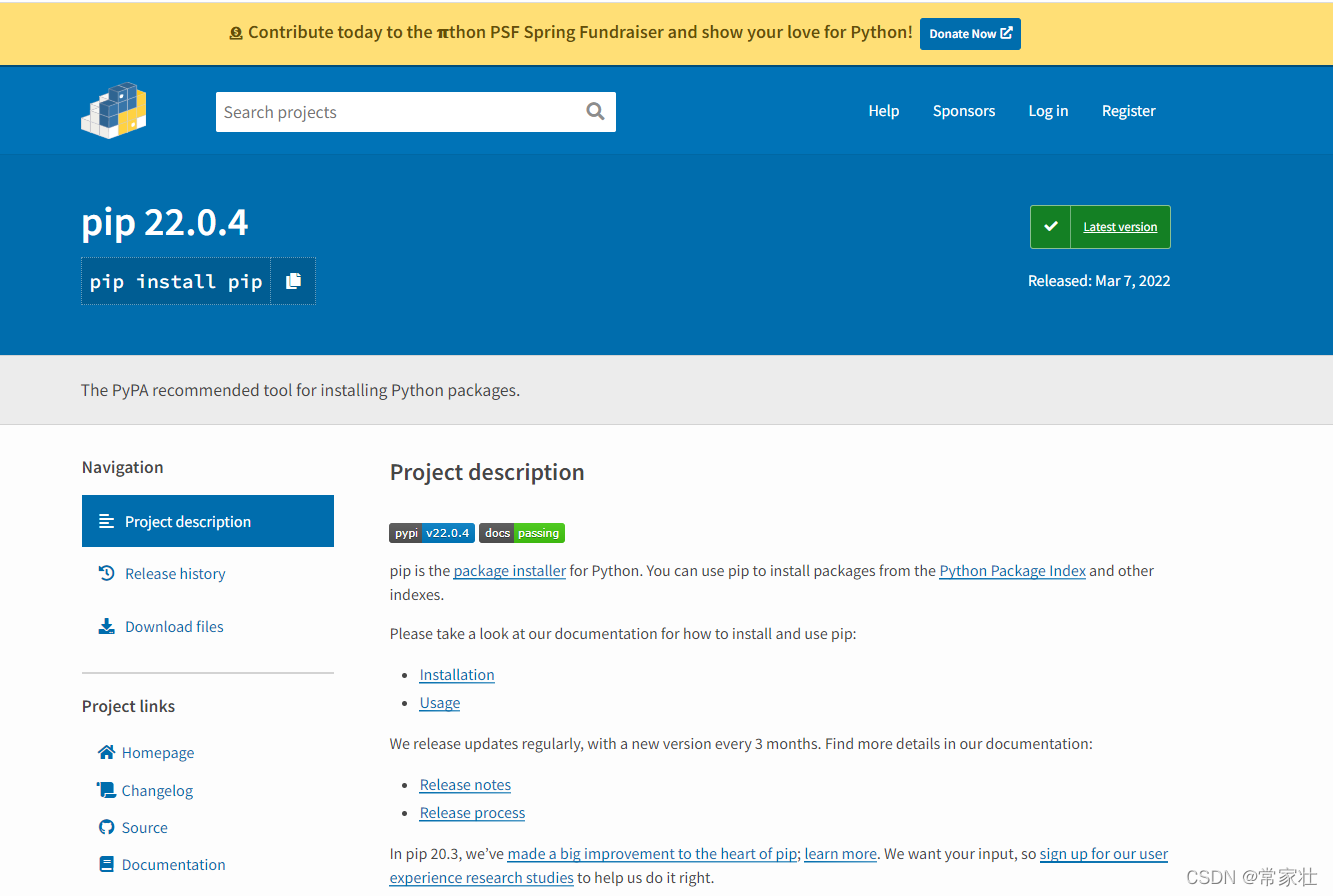Click the Latest version link
1333x896 pixels.
[x=1120, y=227]
